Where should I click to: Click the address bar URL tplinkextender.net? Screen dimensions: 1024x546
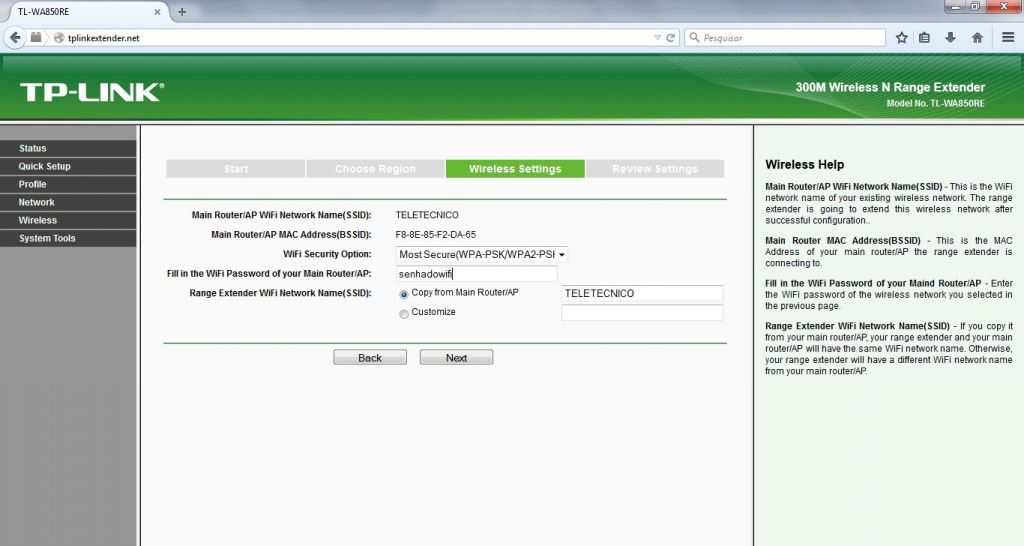[104, 38]
